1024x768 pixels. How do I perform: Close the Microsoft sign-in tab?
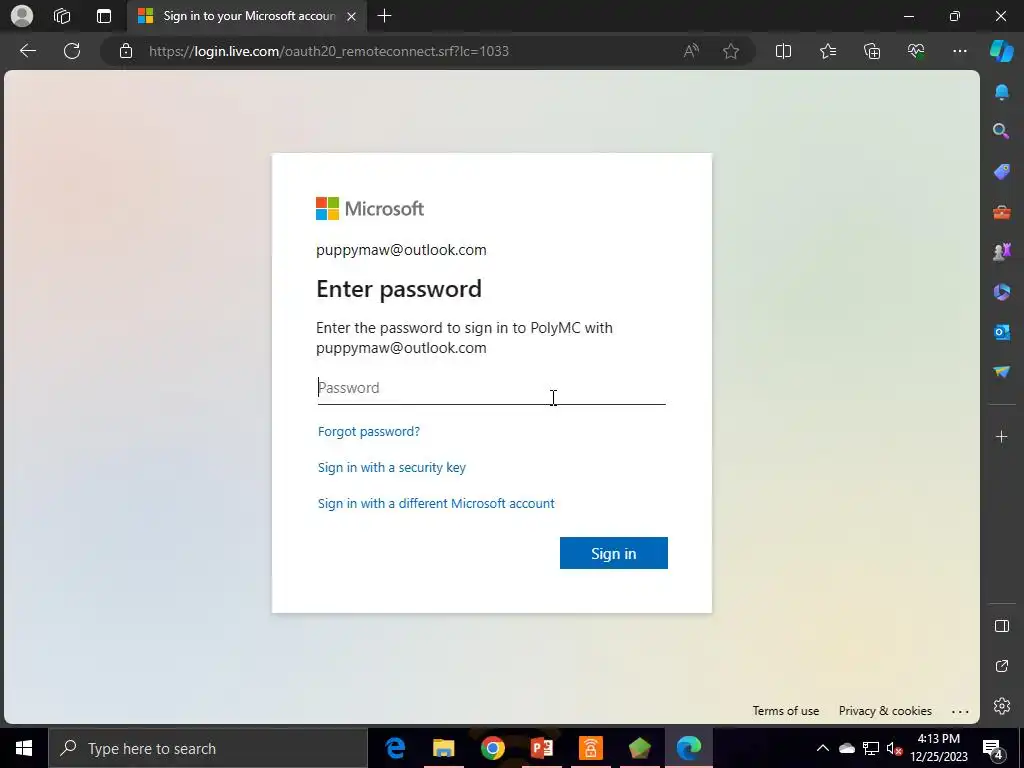[x=351, y=16]
